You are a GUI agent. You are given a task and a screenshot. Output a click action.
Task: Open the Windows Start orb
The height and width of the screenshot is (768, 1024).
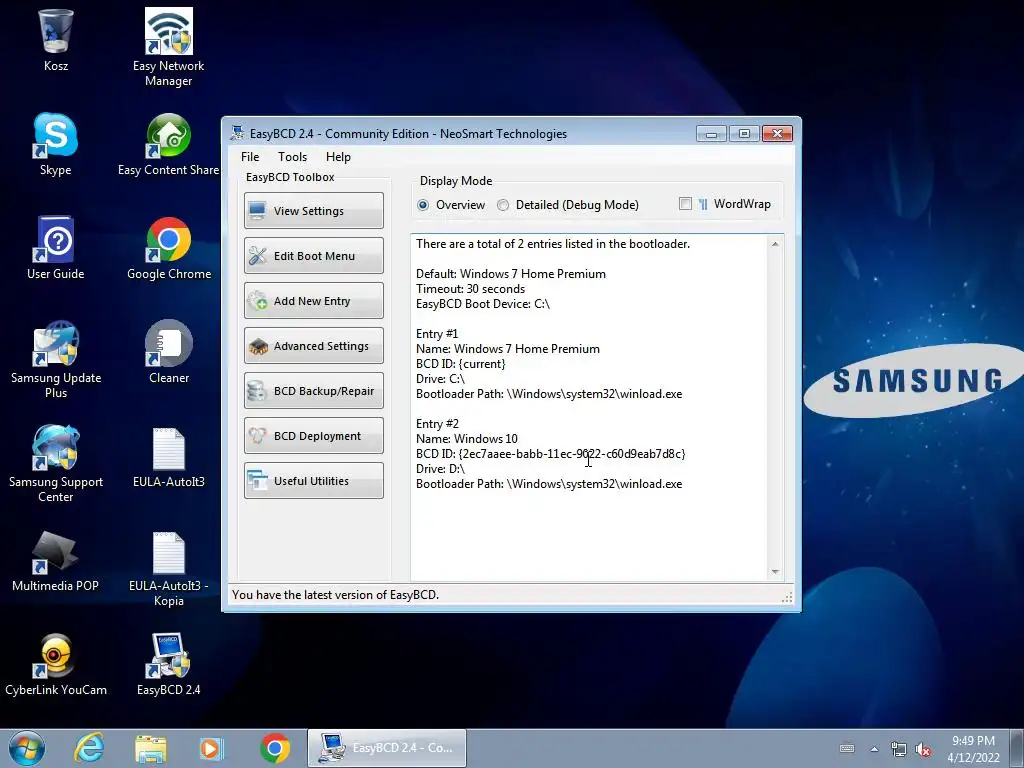(x=27, y=748)
